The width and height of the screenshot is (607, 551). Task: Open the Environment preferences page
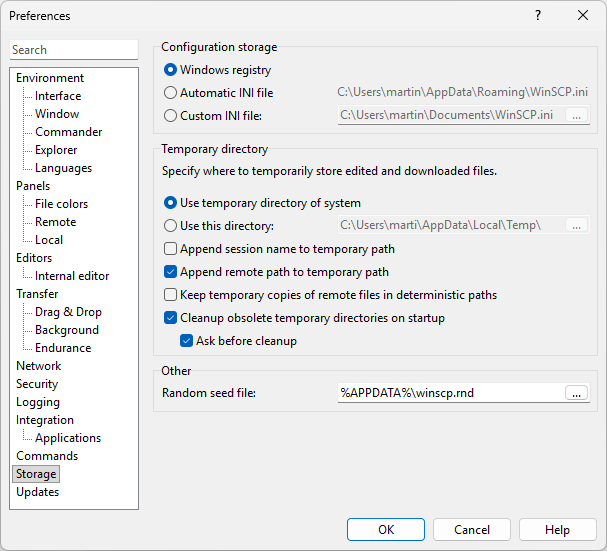[x=50, y=78]
